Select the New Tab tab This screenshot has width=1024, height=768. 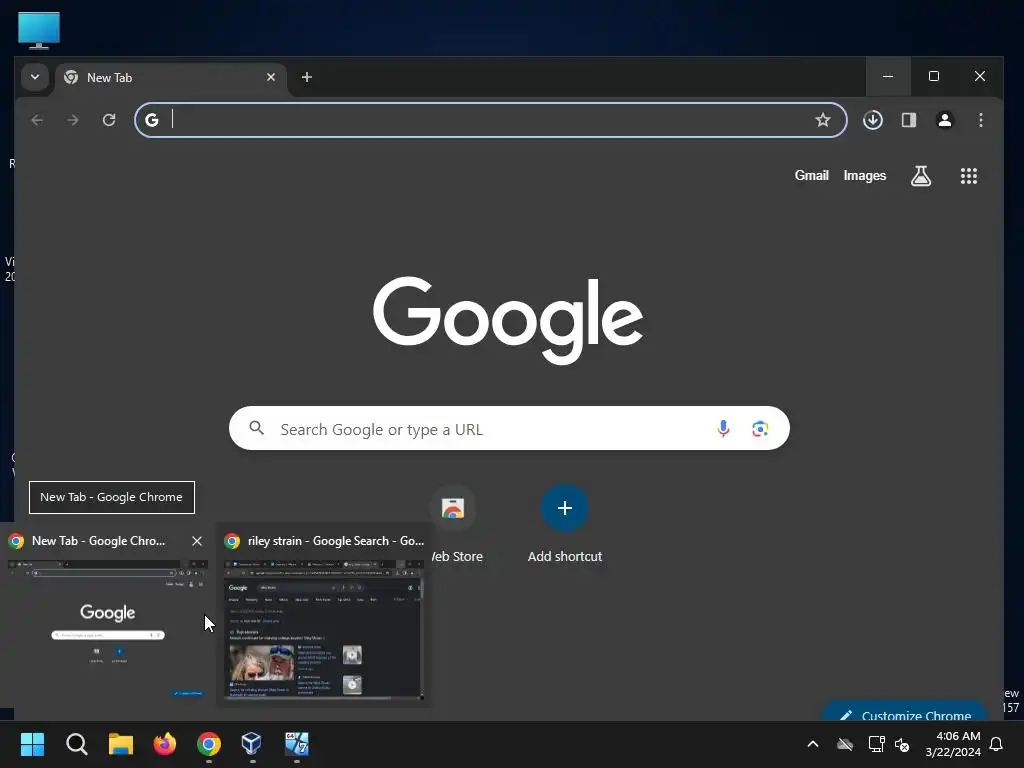(x=171, y=78)
